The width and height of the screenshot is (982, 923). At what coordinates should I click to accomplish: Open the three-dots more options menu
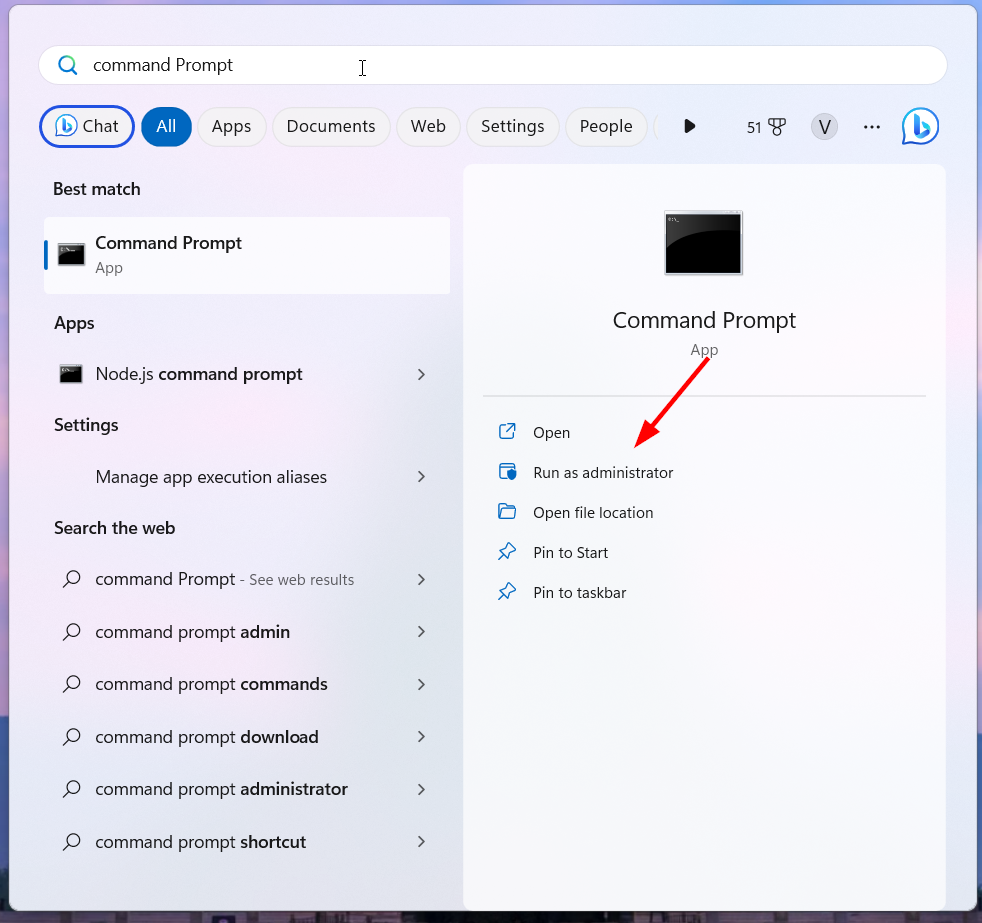(x=872, y=127)
